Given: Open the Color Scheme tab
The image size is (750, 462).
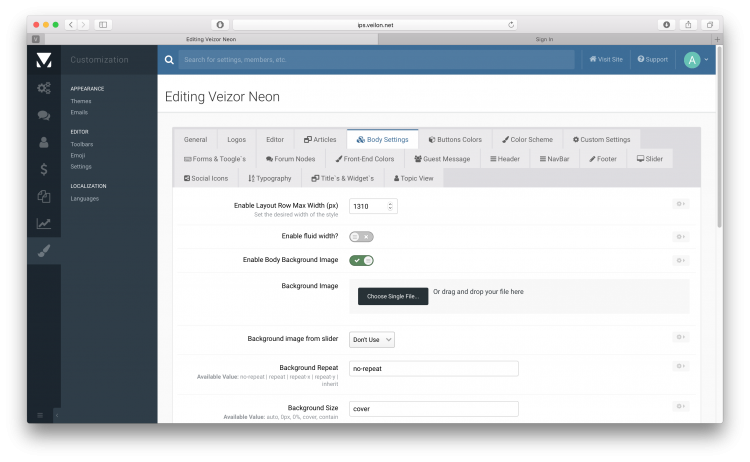Looking at the screenshot, I should click(527, 140).
